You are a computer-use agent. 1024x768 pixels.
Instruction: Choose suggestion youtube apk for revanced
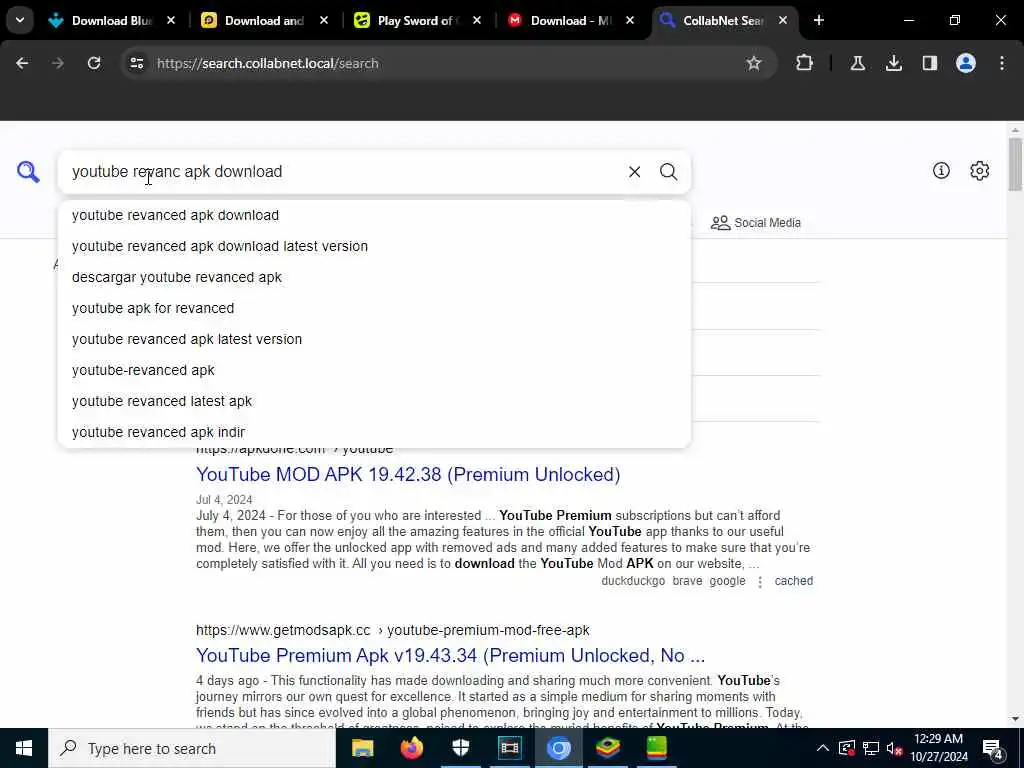(374, 308)
